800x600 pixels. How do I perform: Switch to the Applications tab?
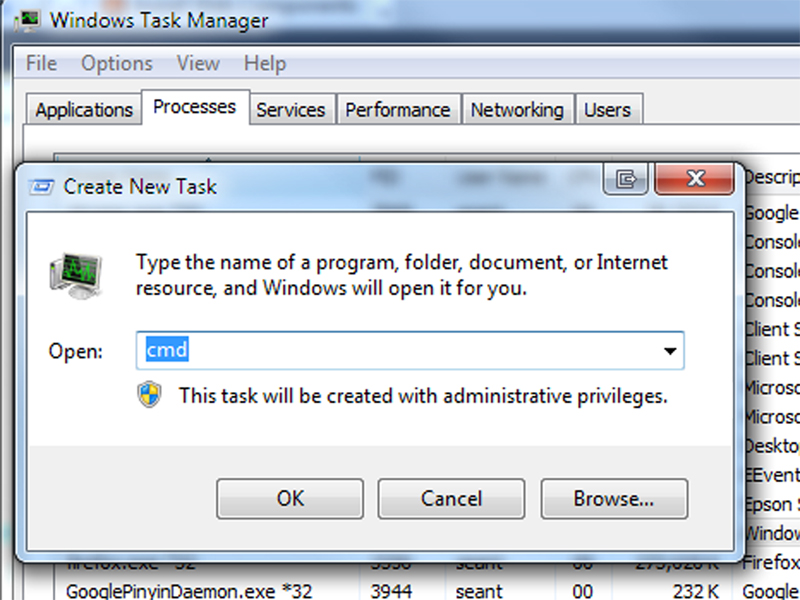(84, 109)
